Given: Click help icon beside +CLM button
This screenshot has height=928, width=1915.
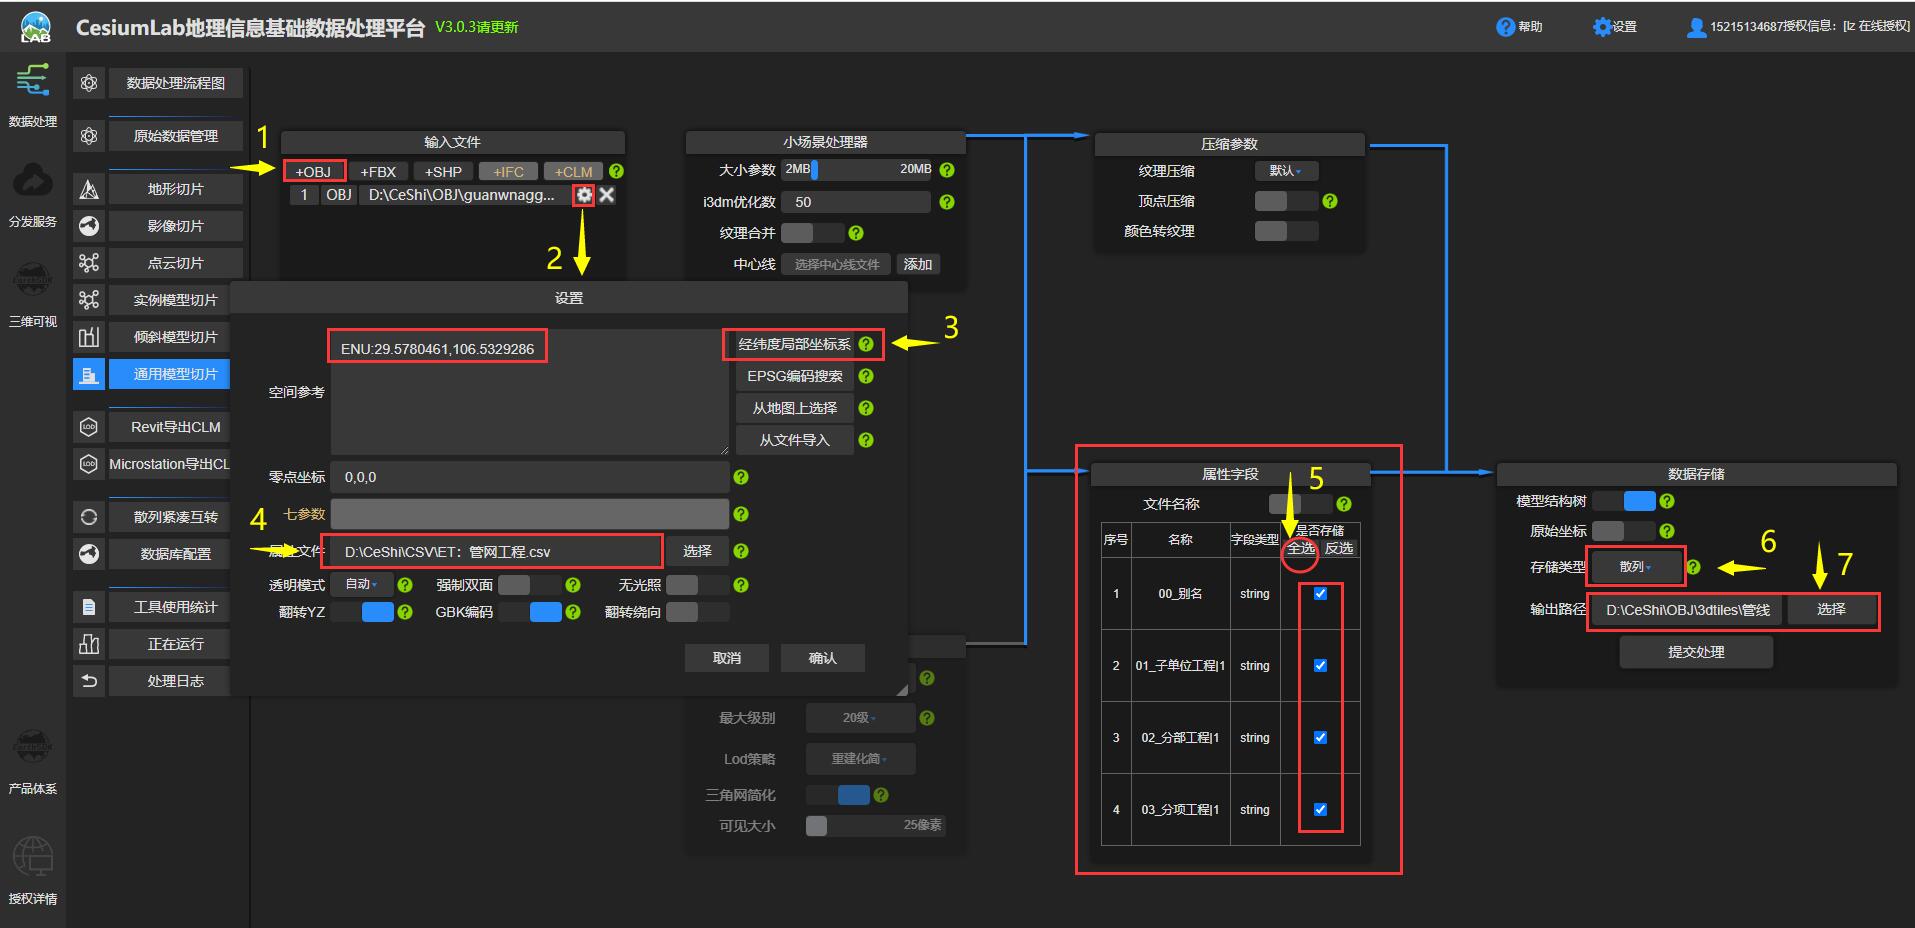Looking at the screenshot, I should tap(617, 171).
